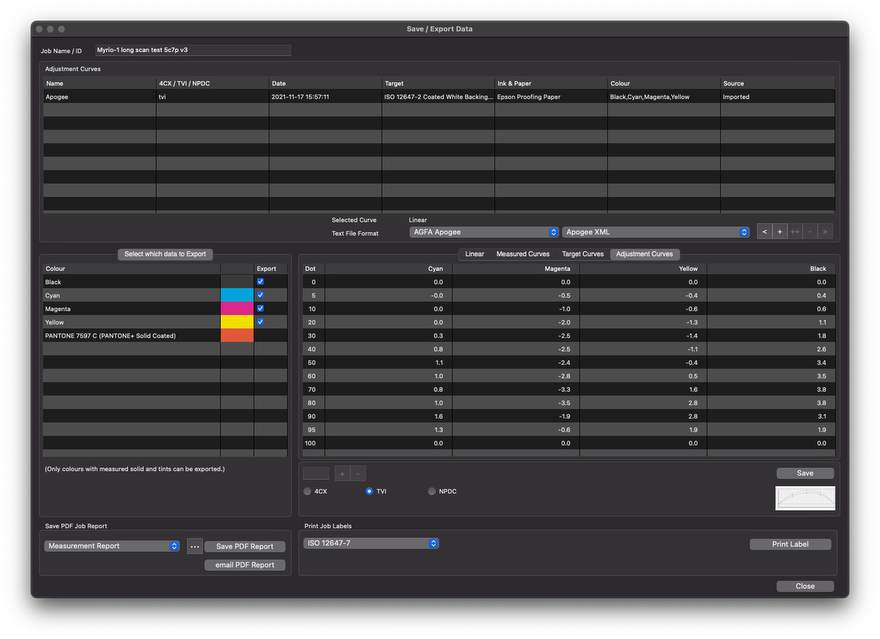Click the Save PDF Report button

click(x=247, y=546)
